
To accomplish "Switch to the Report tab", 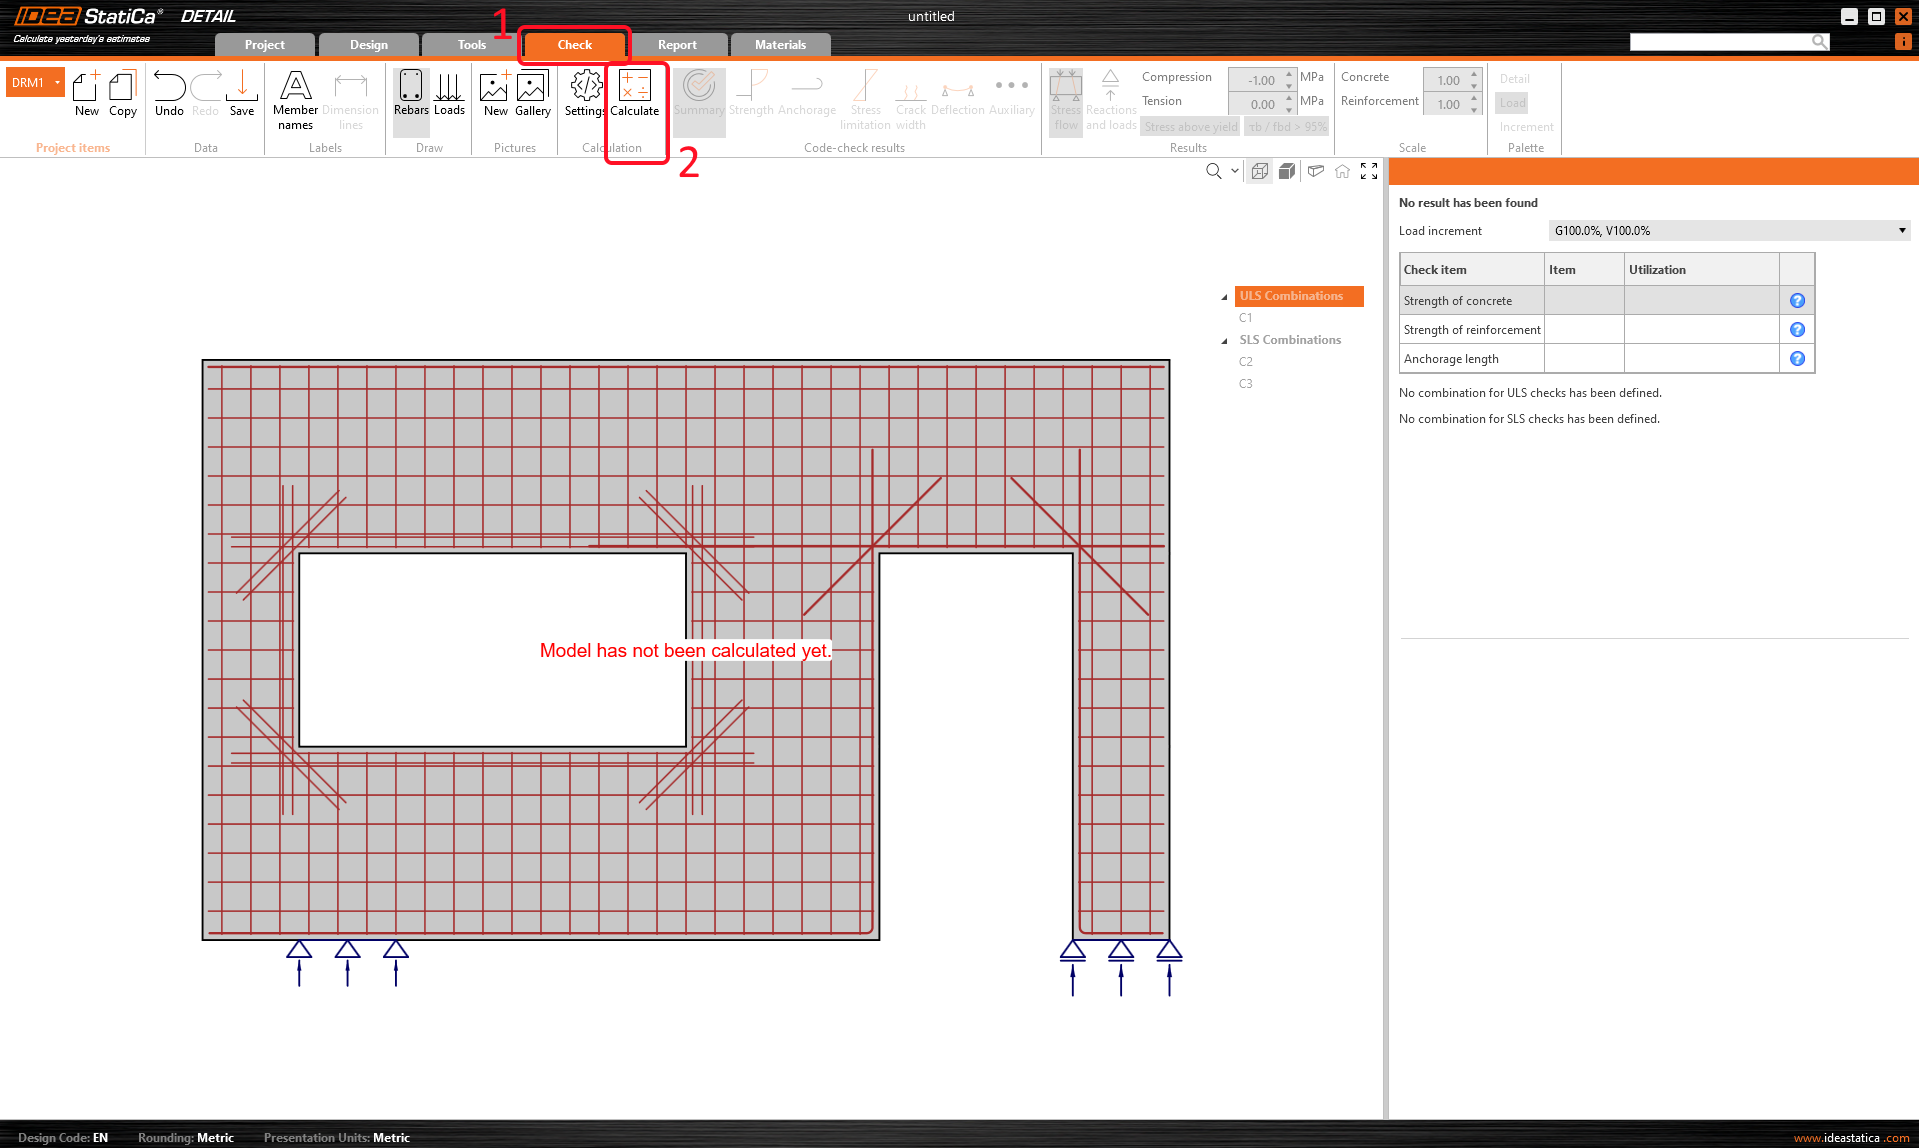I will point(677,45).
